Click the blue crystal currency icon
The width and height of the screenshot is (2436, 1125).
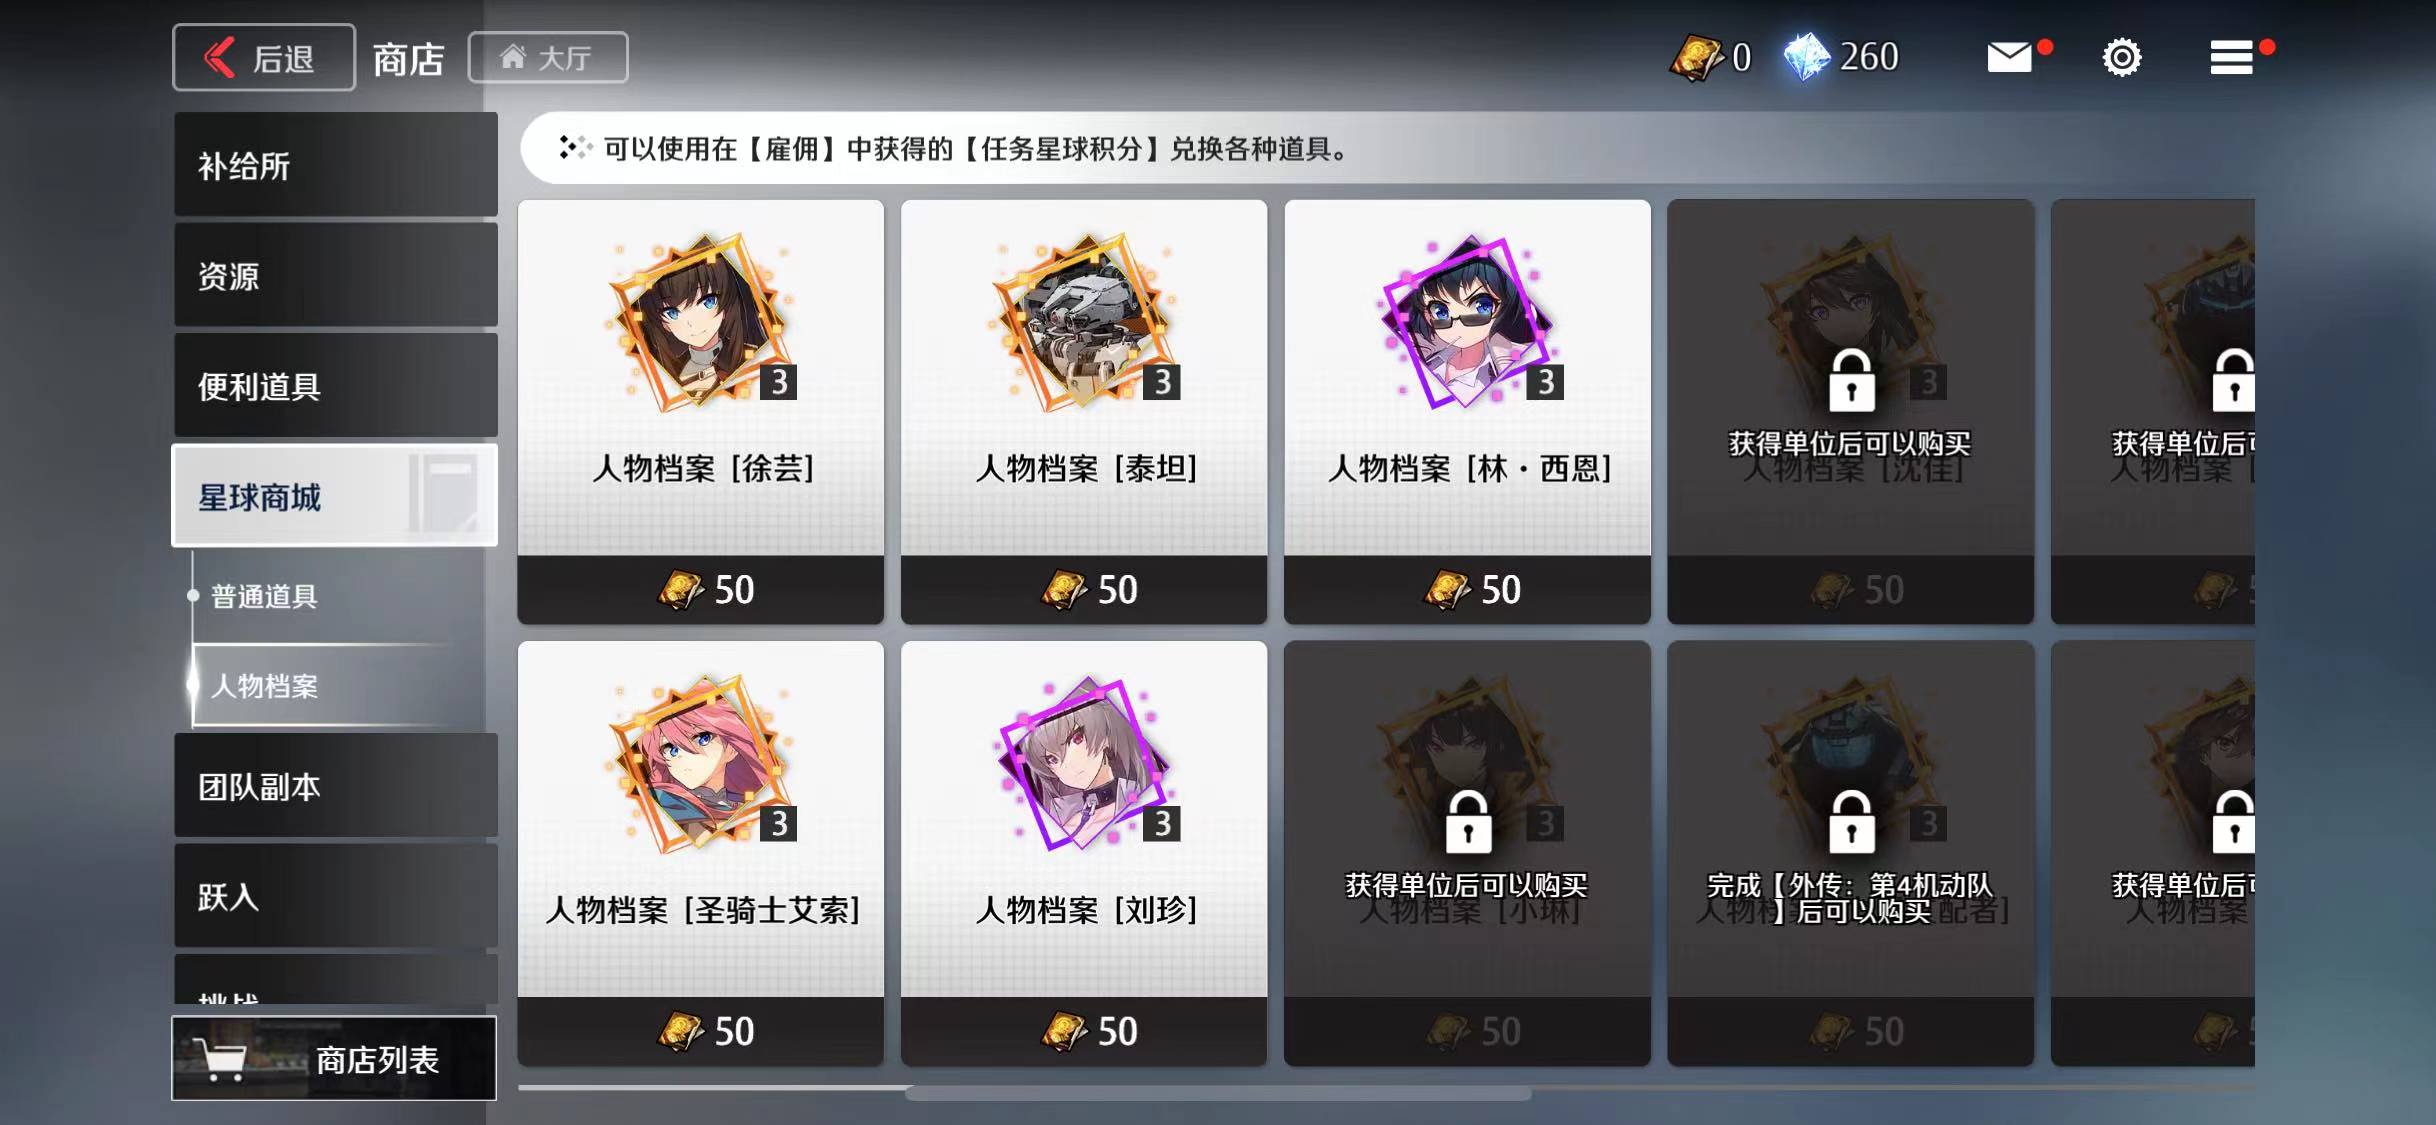pyautogui.click(x=1806, y=57)
